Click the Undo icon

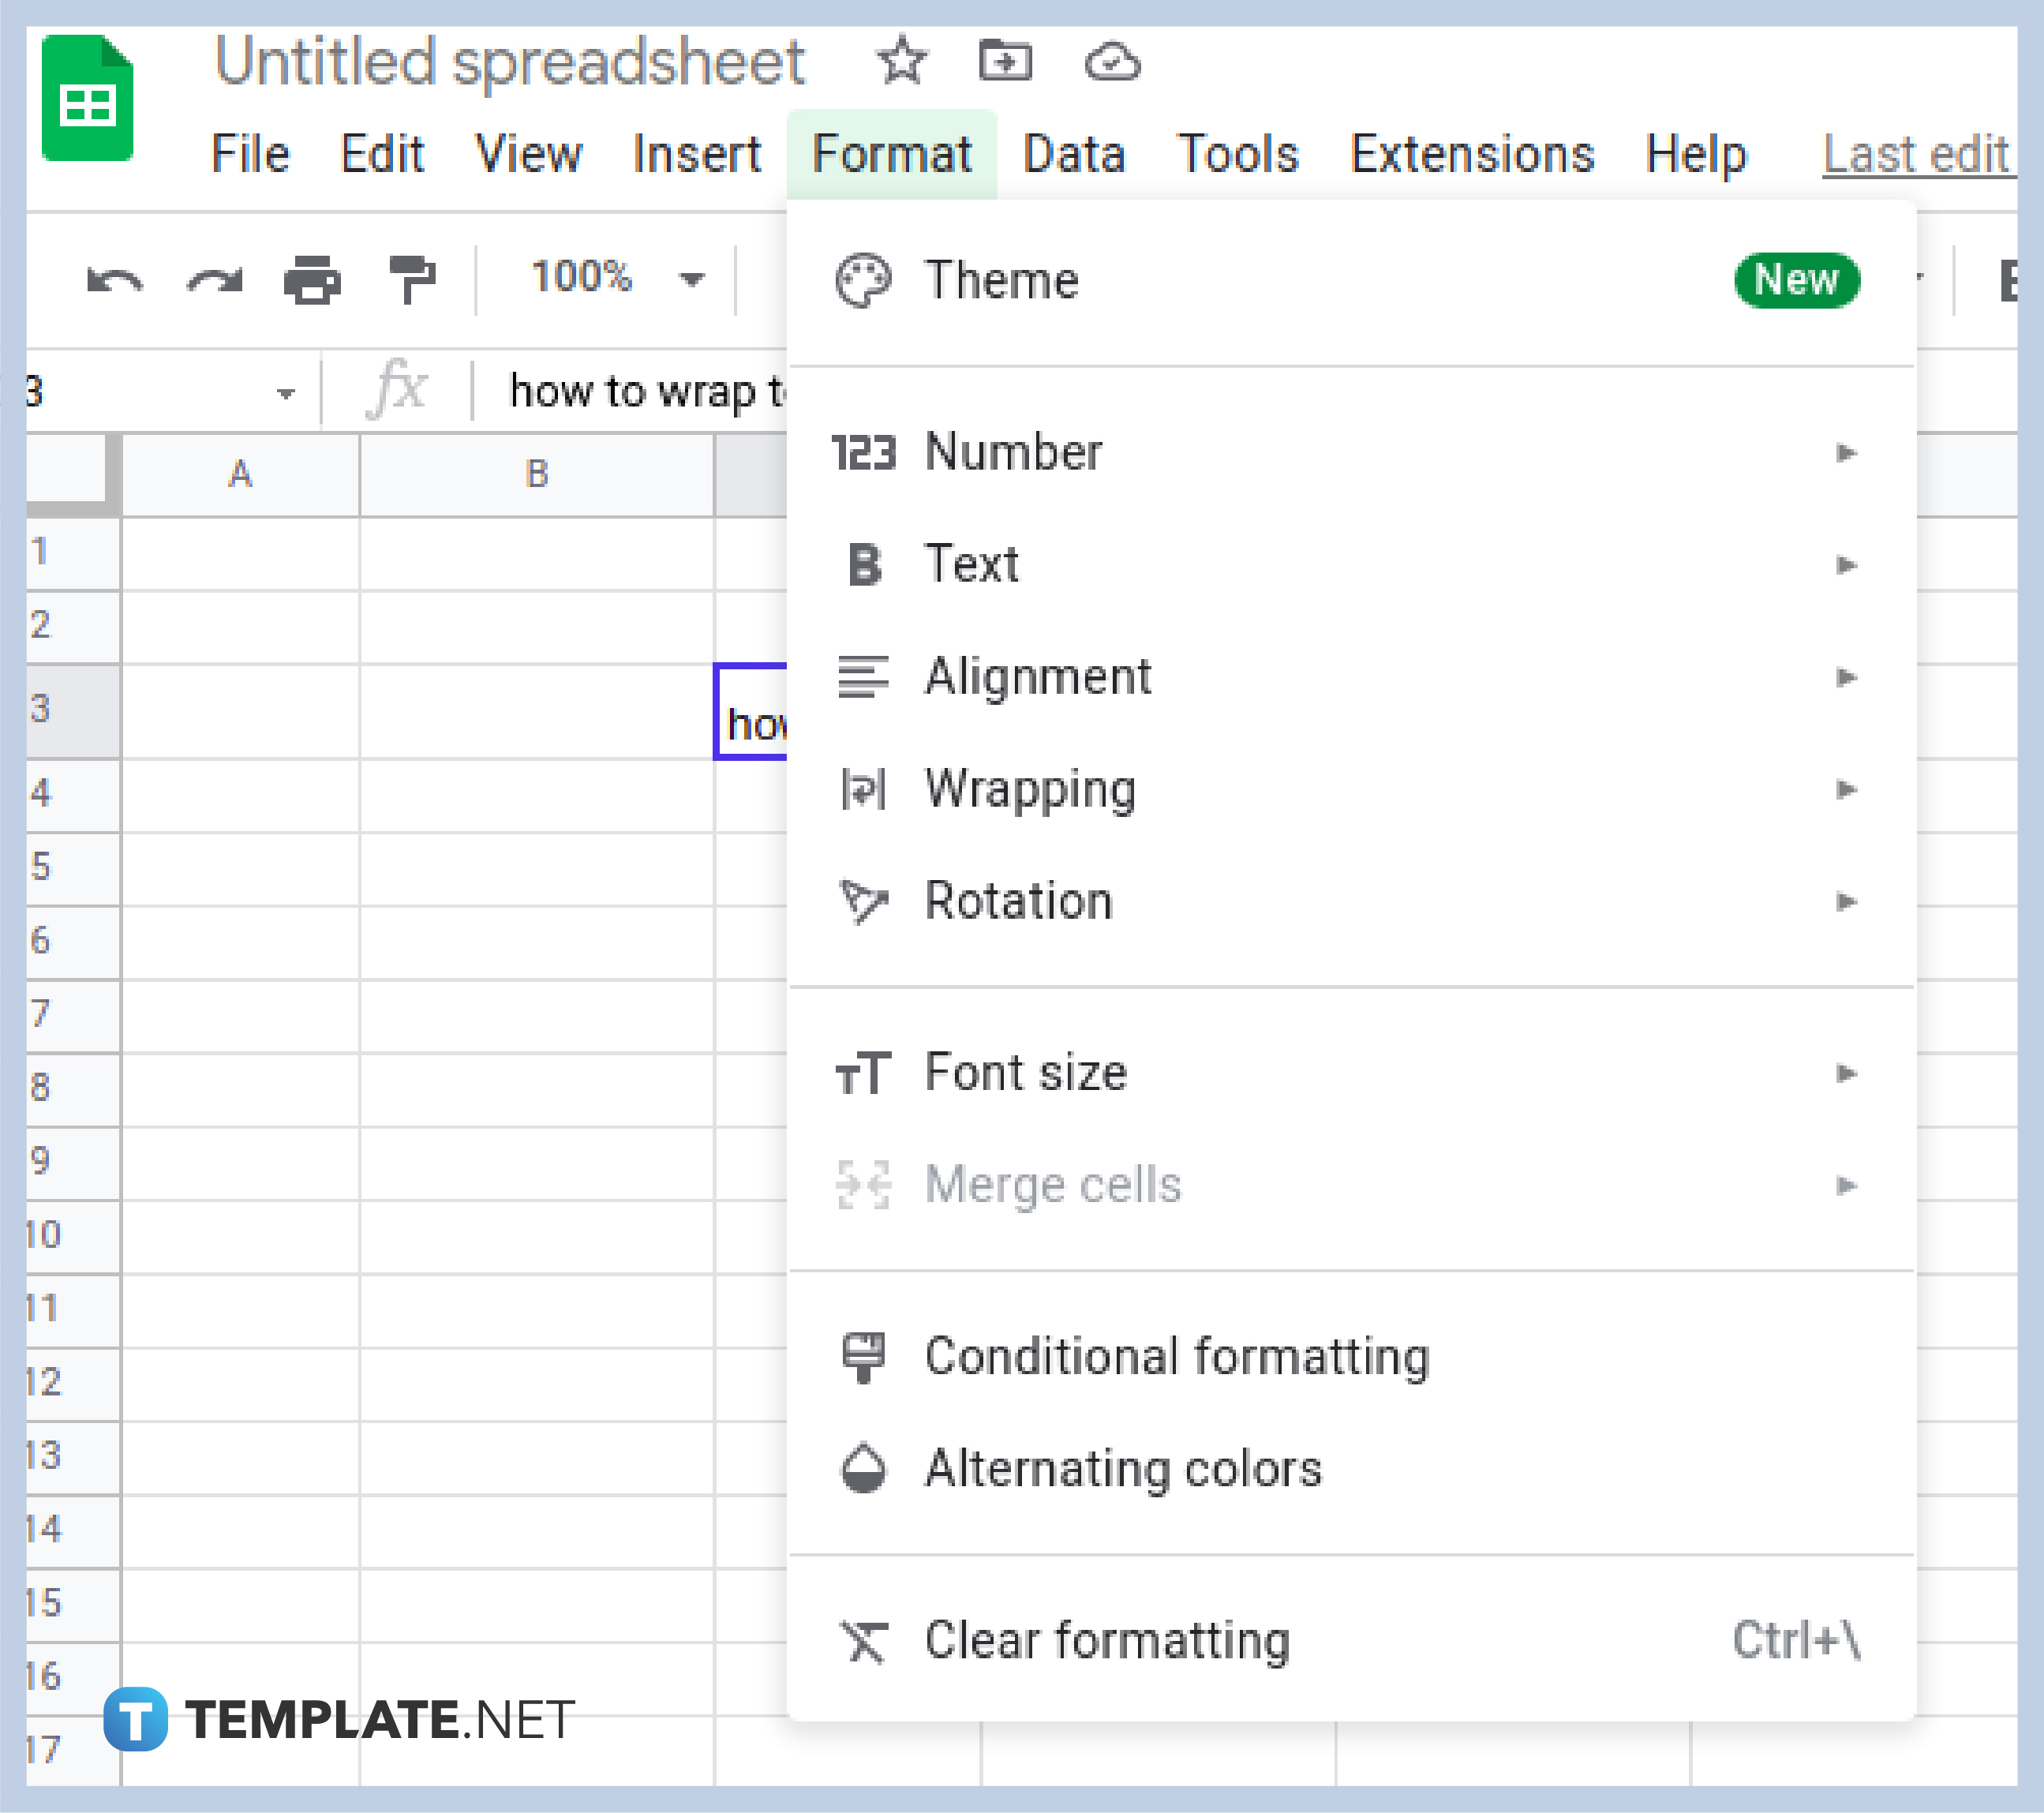[117, 280]
